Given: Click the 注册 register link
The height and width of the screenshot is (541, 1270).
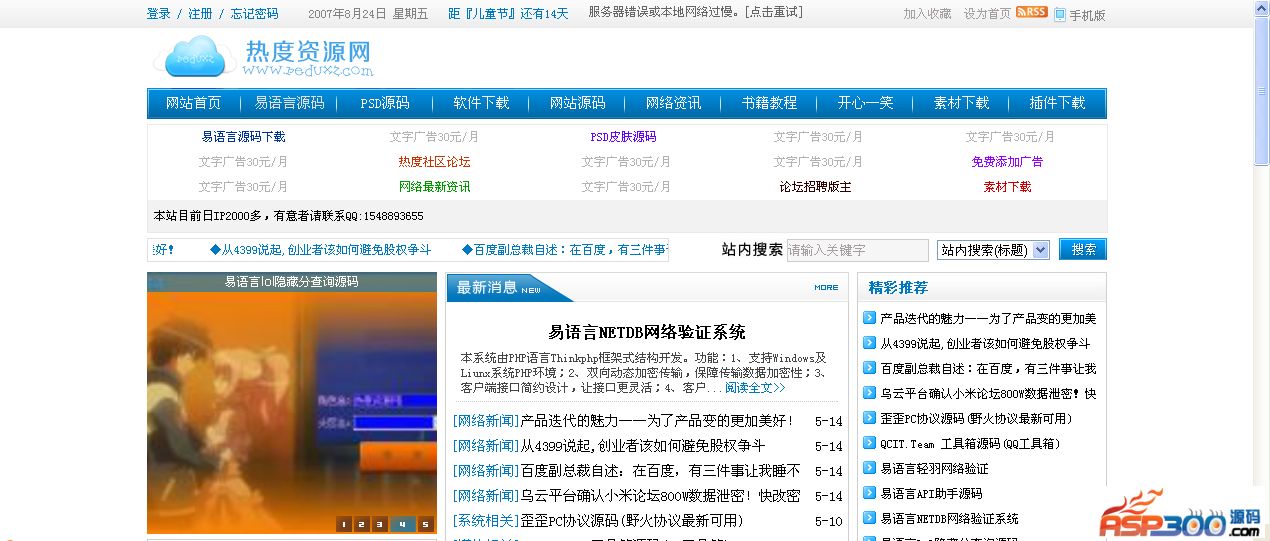Looking at the screenshot, I should pyautogui.click(x=200, y=14).
